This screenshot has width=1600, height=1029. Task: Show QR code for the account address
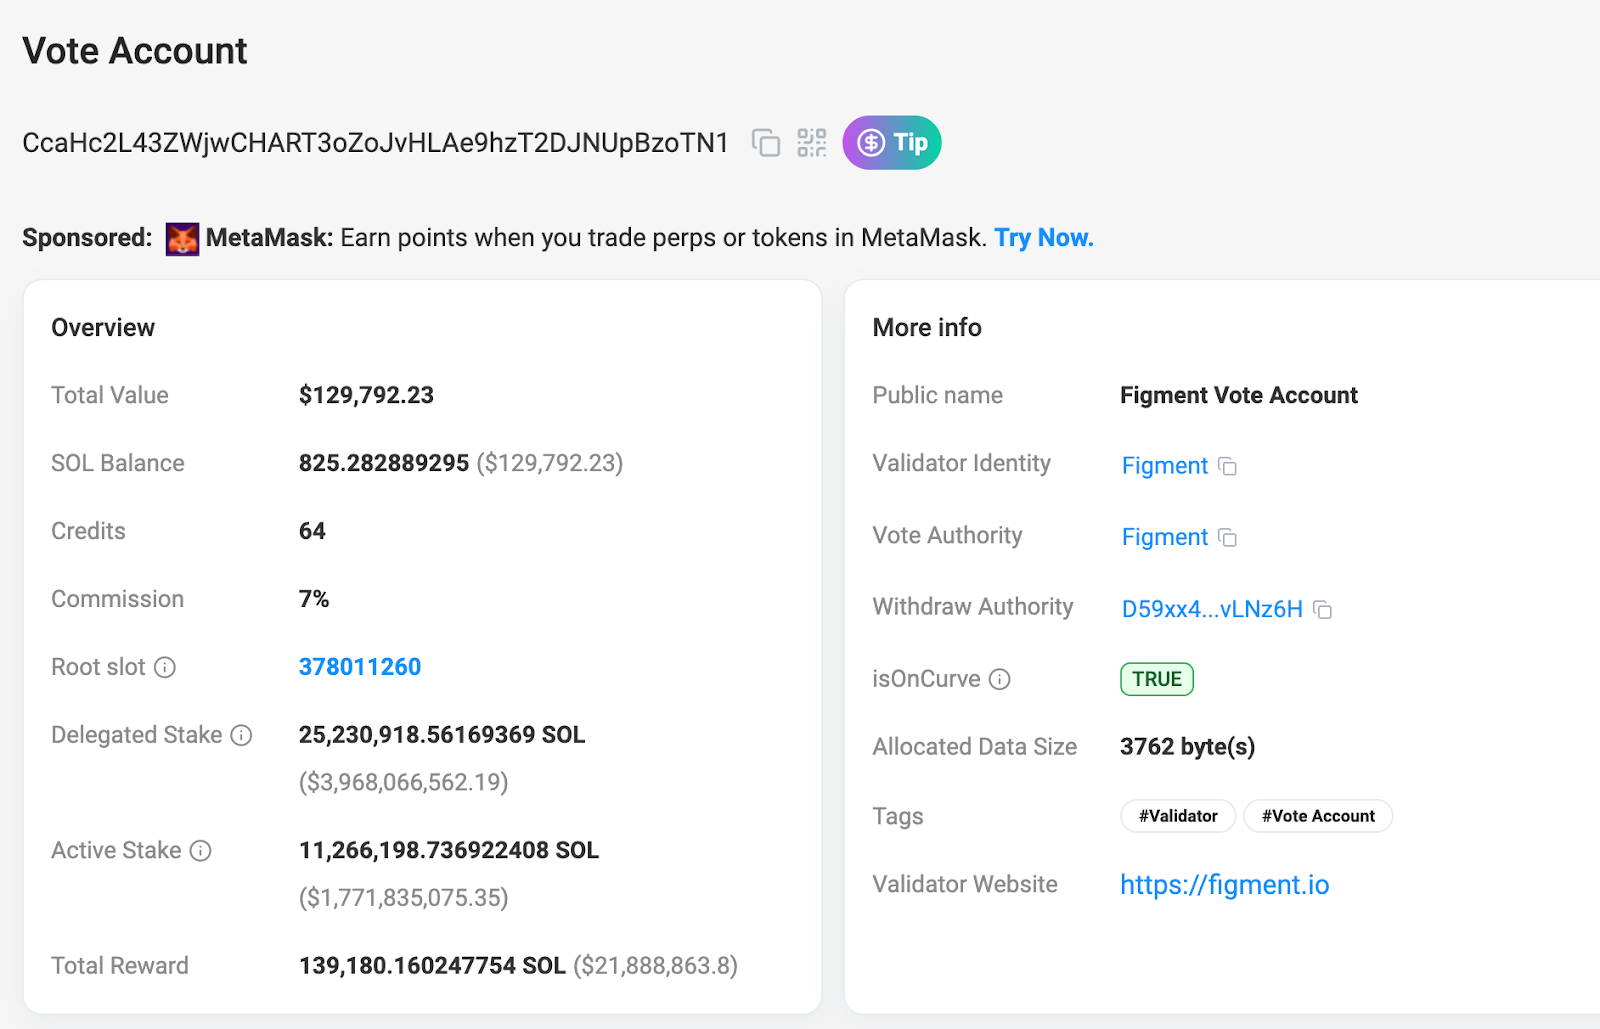[812, 143]
